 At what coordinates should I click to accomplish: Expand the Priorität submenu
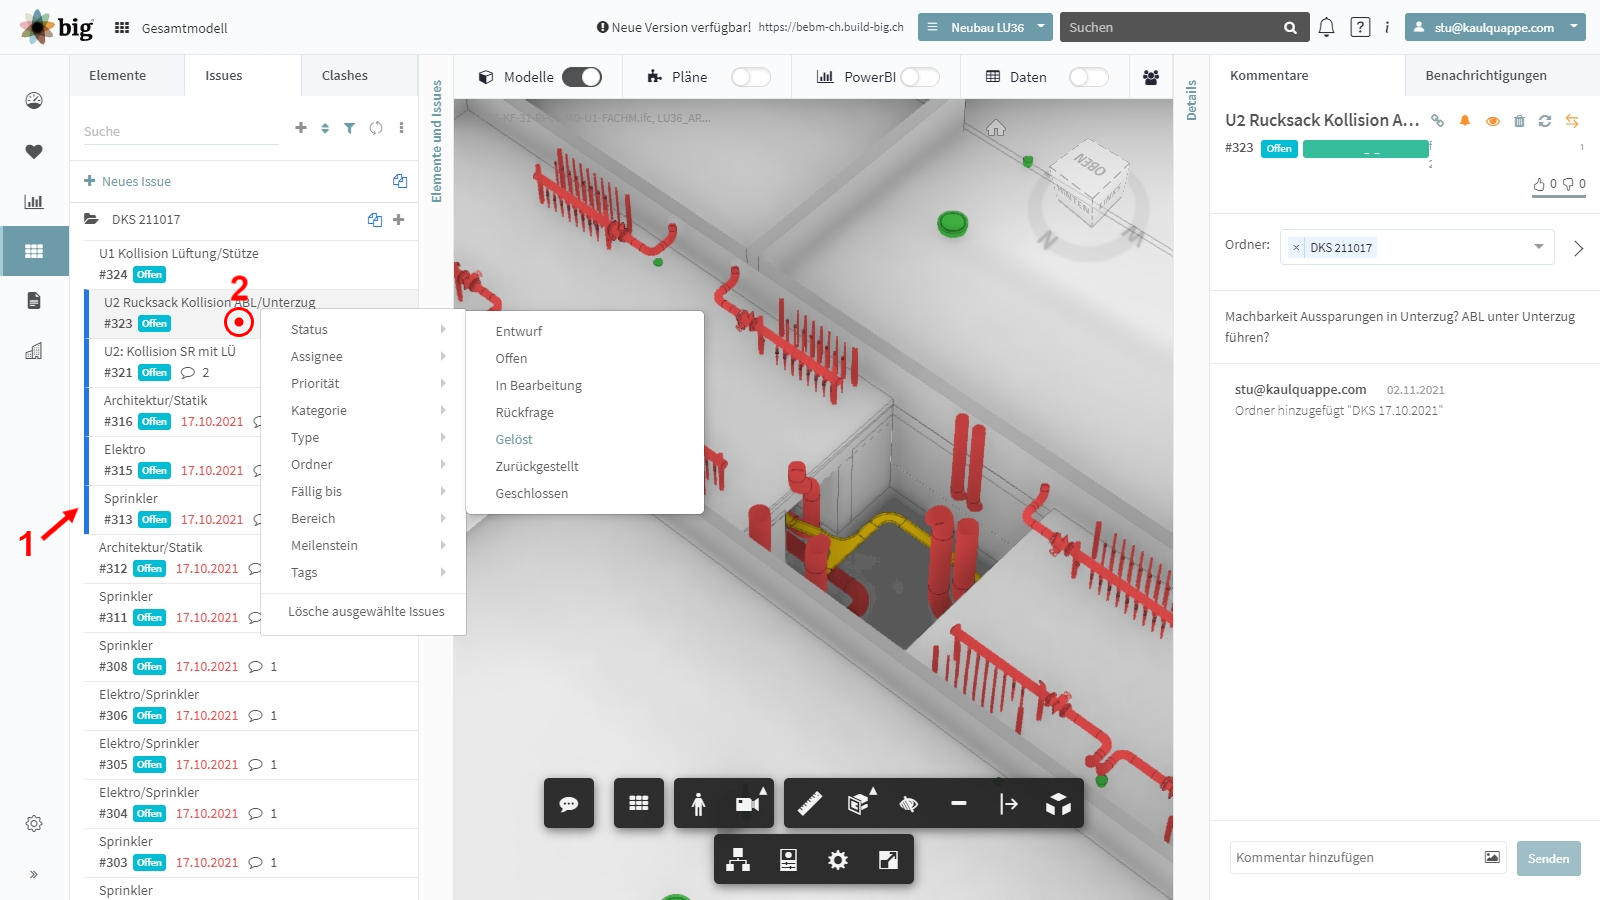click(364, 383)
